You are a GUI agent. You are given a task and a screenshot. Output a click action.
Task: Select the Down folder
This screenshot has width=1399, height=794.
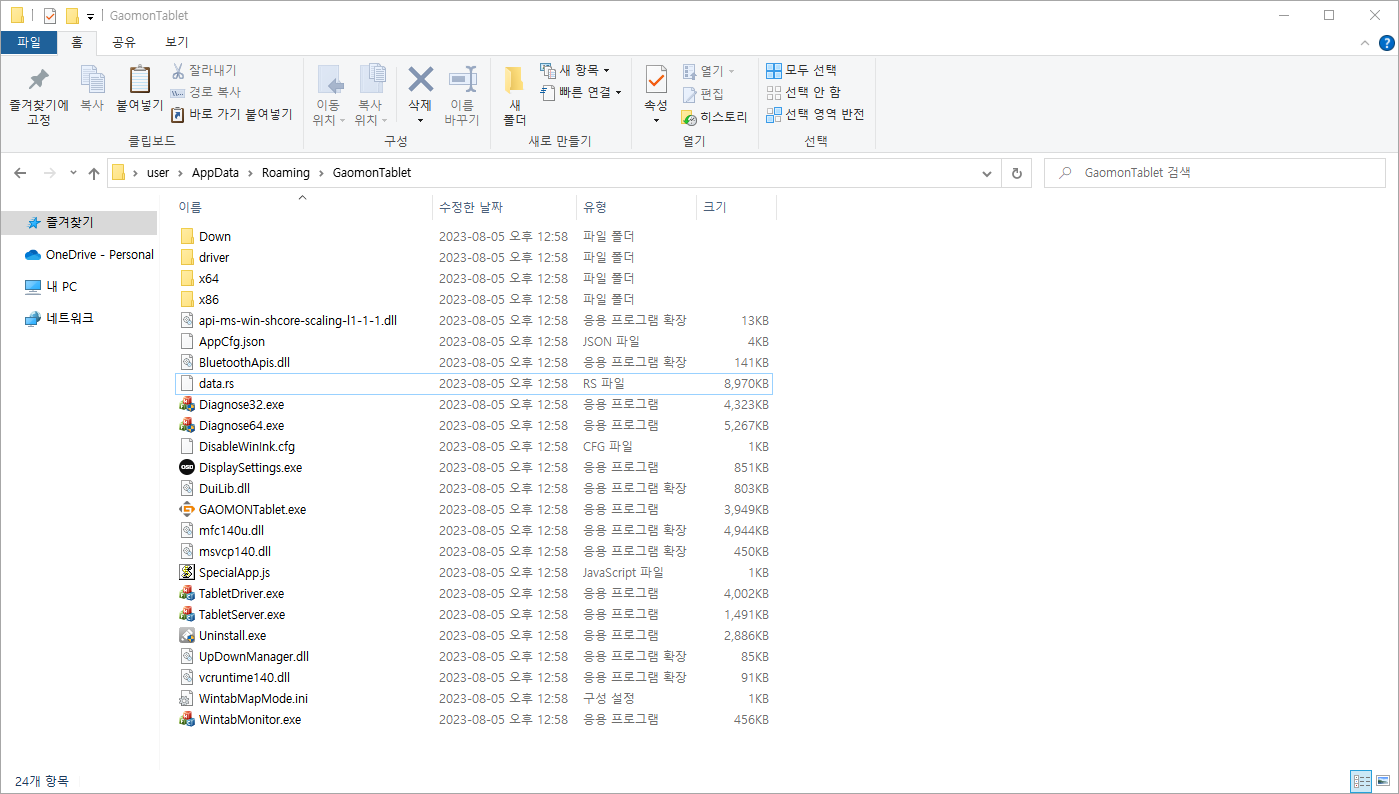[x=473, y=236]
